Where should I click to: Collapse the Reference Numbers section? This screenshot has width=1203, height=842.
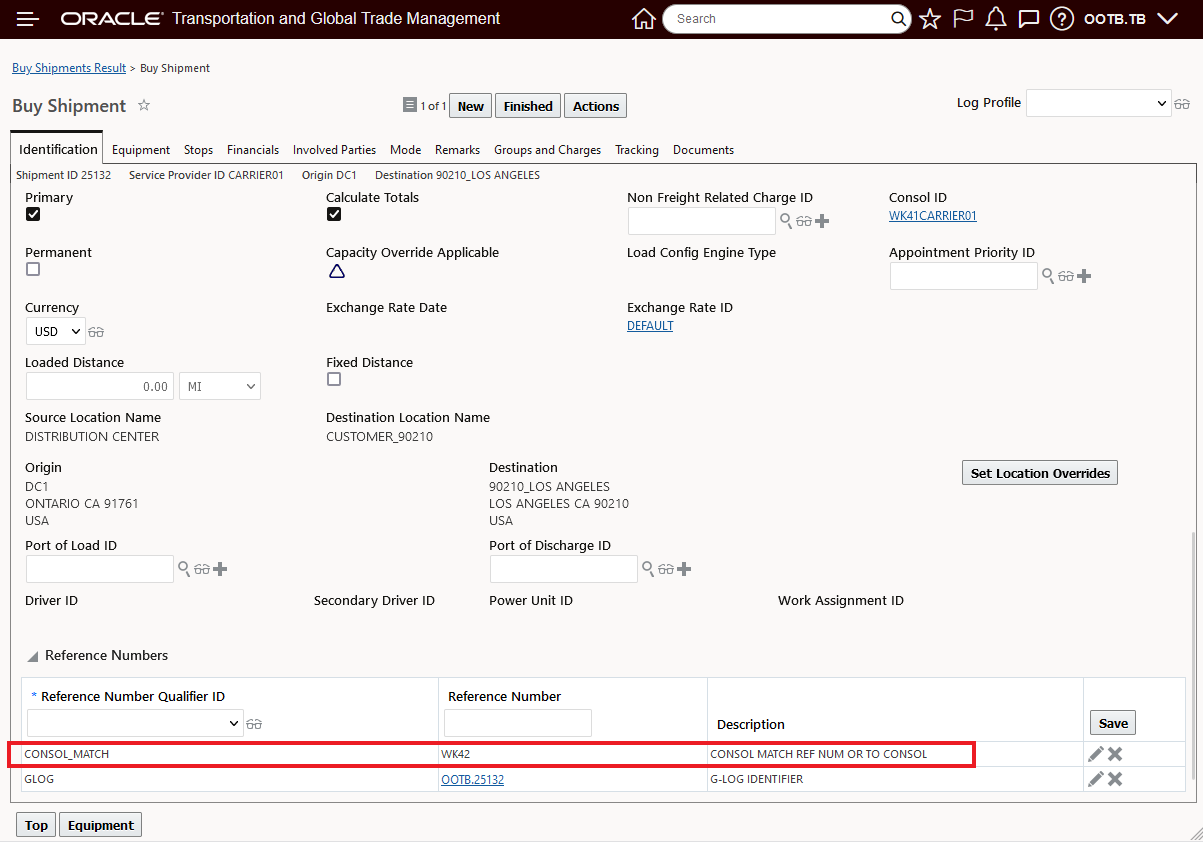pos(33,657)
